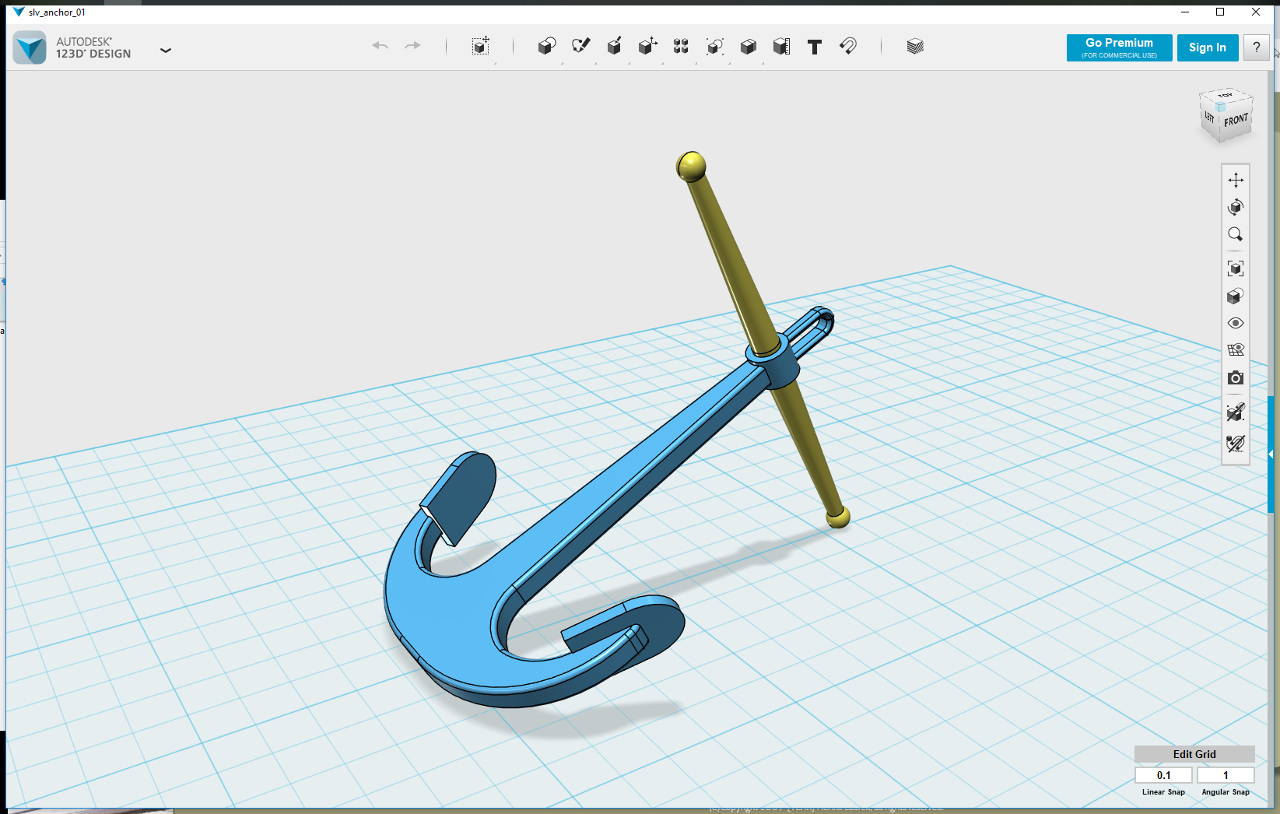The image size is (1280, 814).
Task: Click the FRONT face of the view cube
Action: tap(1236, 120)
